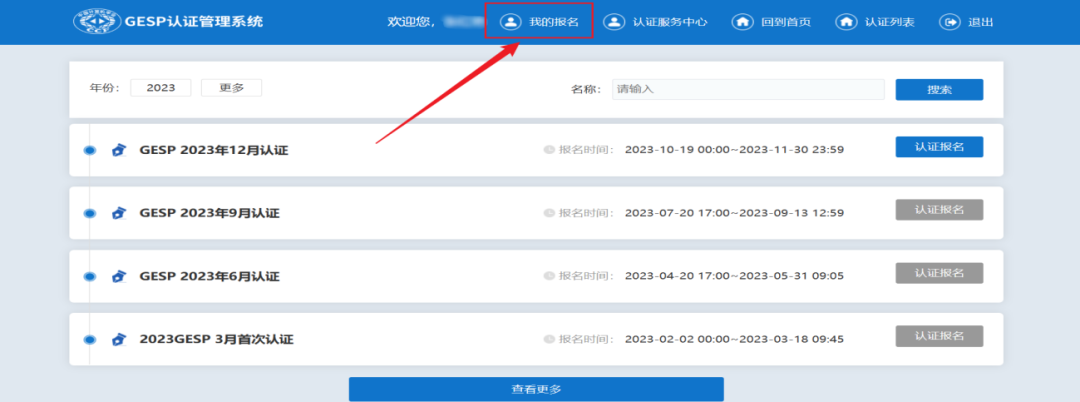Click the 欢迎您 greeting text
Screen dimensions: 1080x402
[x=411, y=22]
